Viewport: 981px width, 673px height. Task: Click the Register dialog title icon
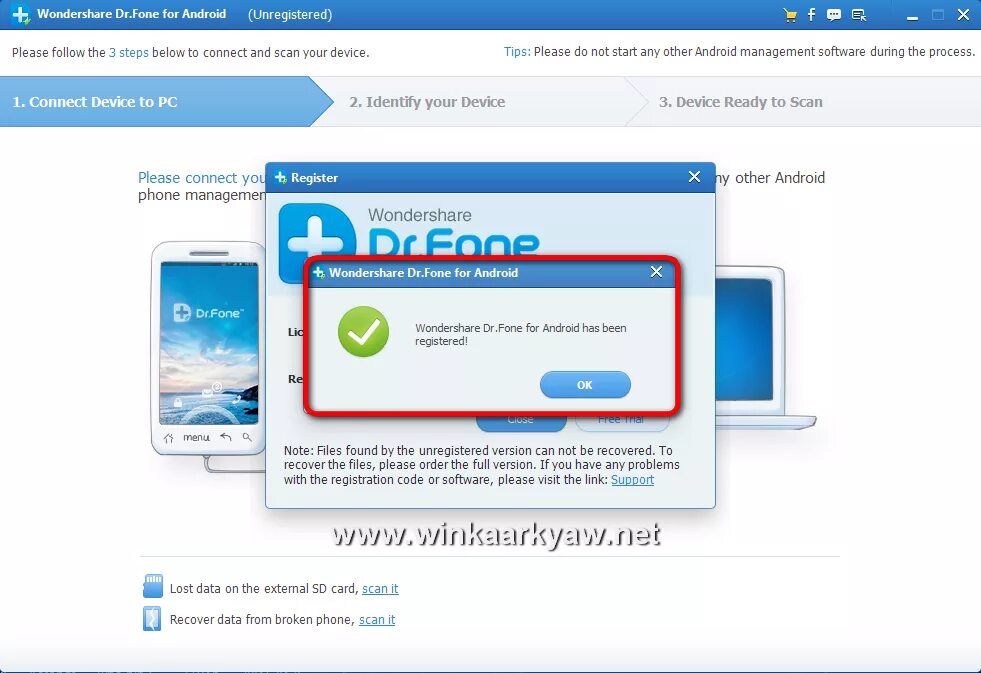click(x=281, y=178)
